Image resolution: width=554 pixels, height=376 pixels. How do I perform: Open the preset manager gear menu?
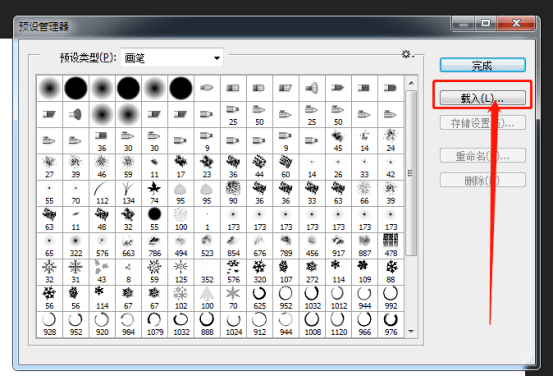(x=407, y=54)
